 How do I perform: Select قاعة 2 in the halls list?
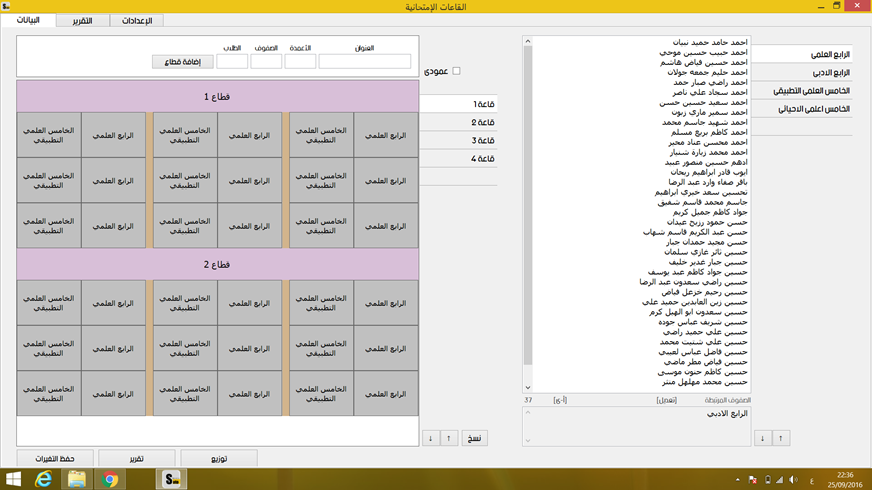tap(468, 122)
